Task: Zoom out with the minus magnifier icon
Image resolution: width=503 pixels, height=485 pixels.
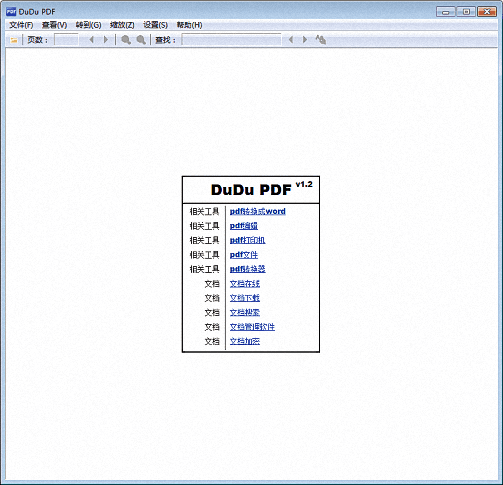Action: point(141,40)
